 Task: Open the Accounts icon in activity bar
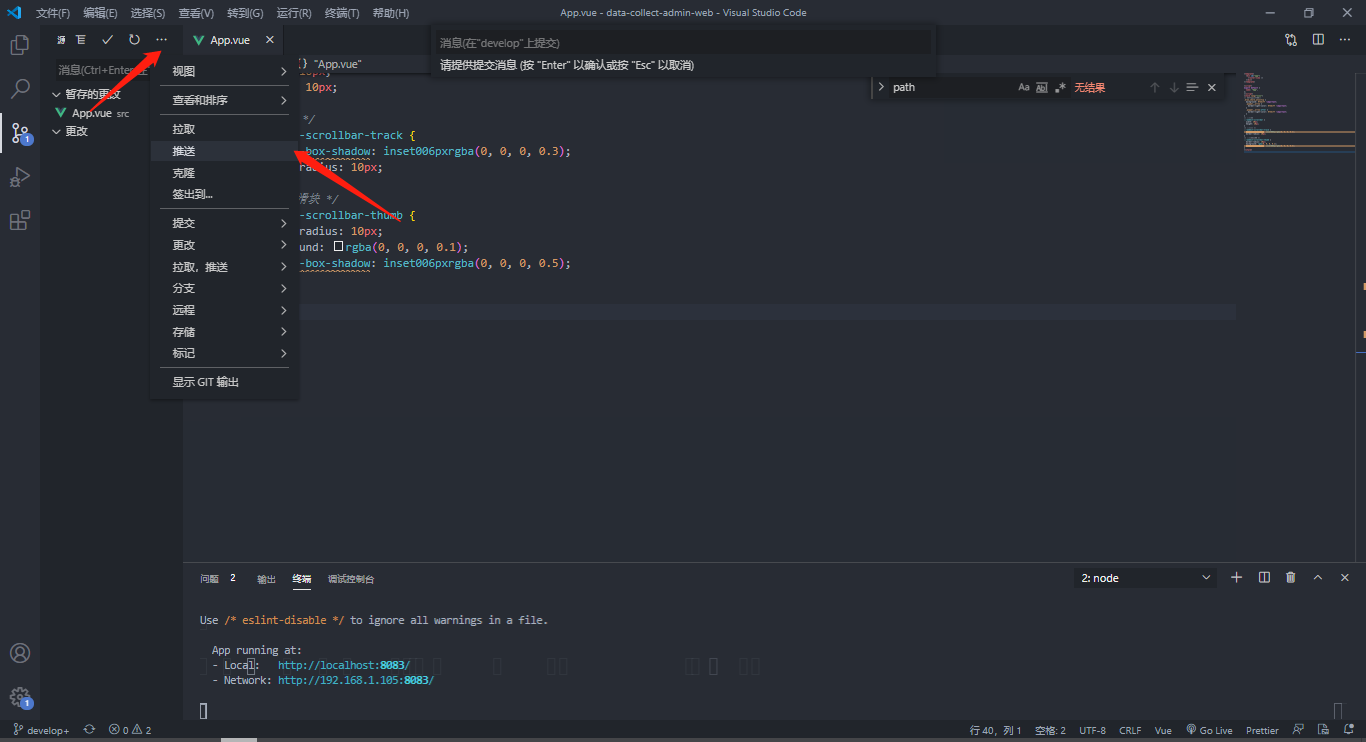[19, 653]
